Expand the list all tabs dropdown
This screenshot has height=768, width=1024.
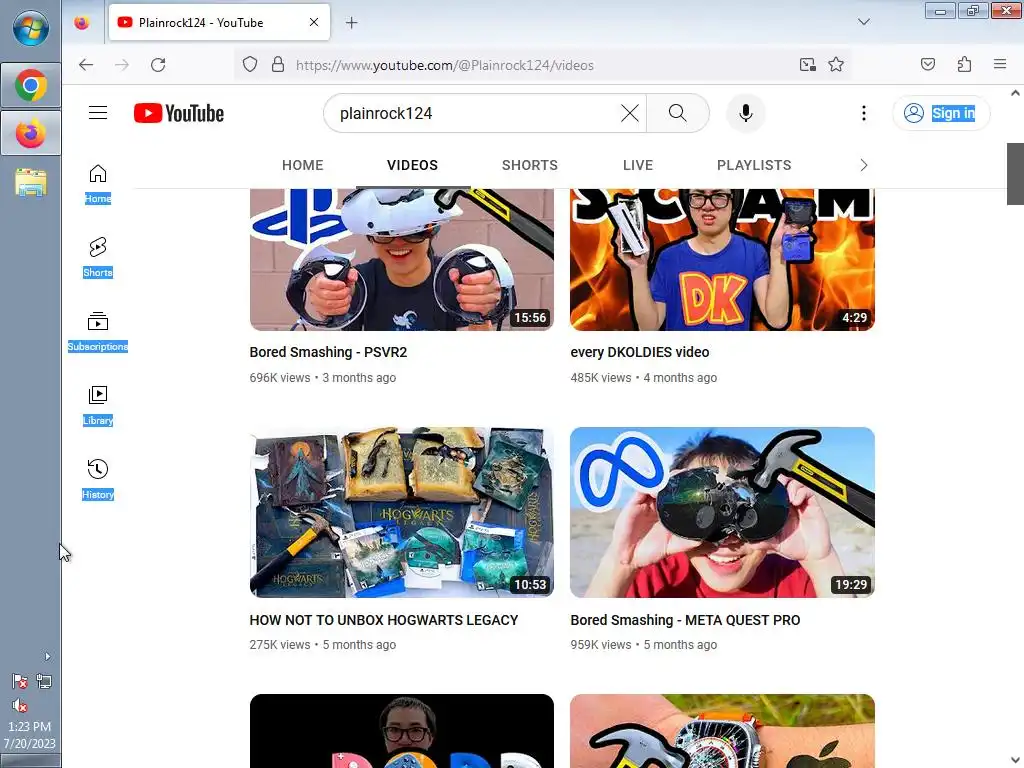[863, 22]
